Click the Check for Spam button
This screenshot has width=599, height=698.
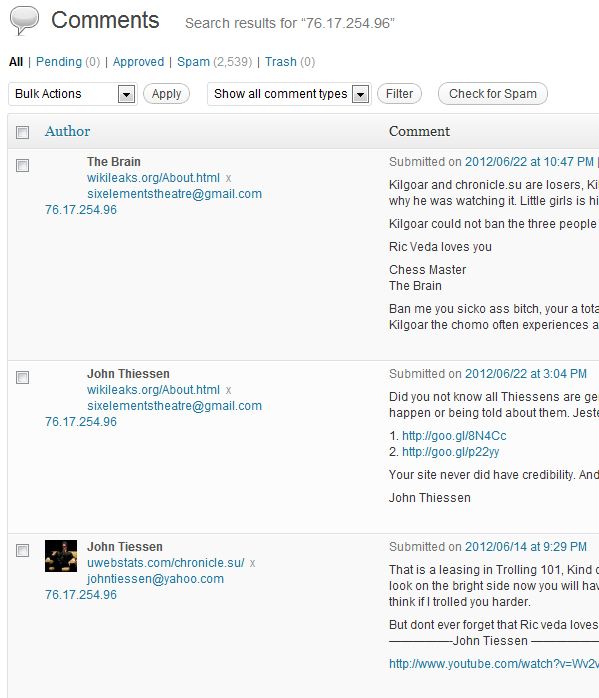493,94
